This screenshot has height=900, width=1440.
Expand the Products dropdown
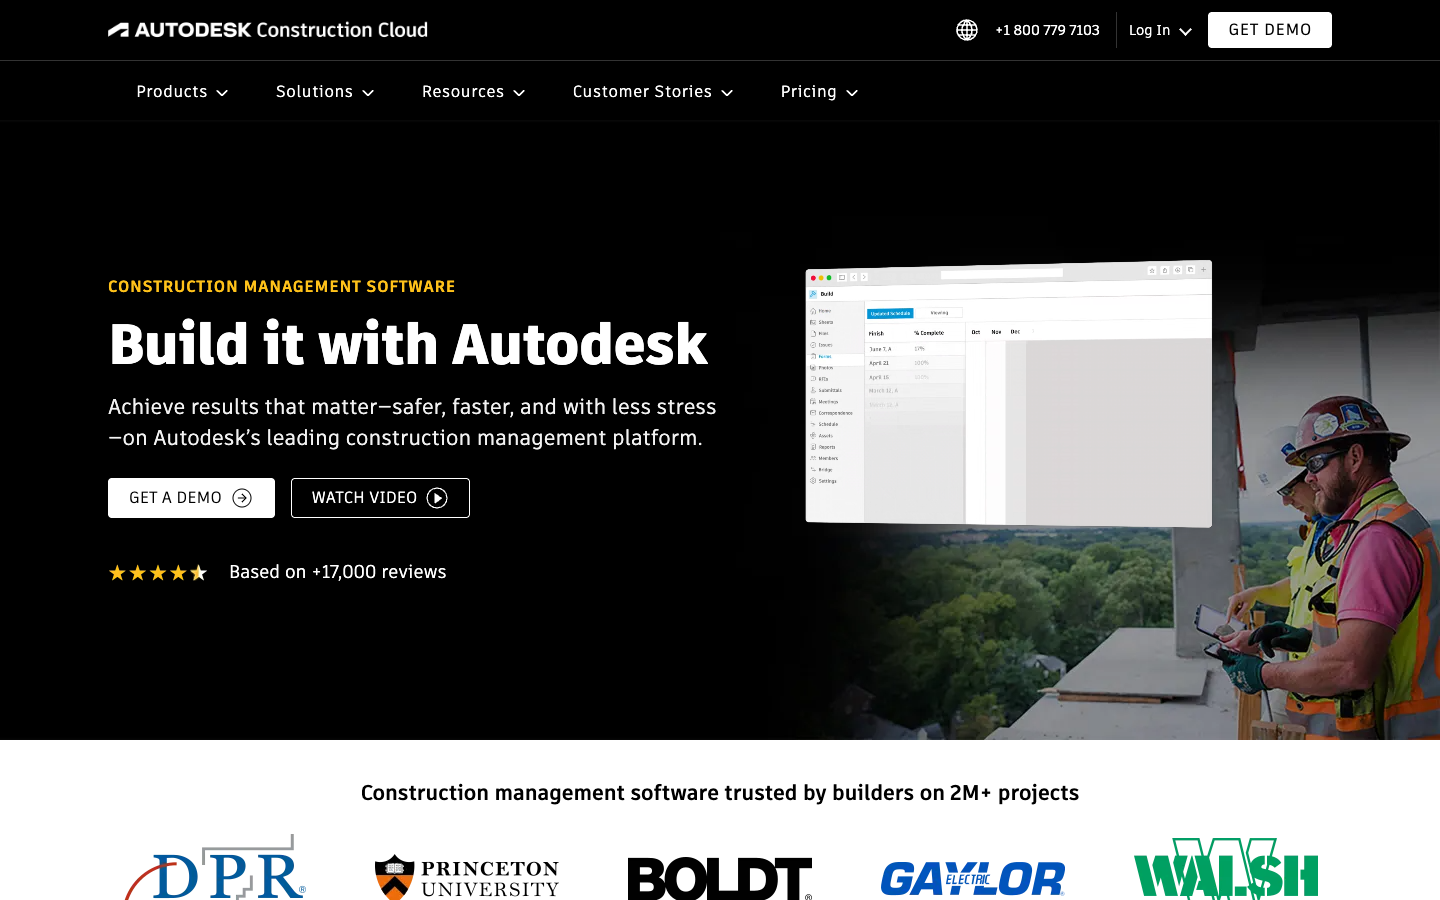pos(181,91)
